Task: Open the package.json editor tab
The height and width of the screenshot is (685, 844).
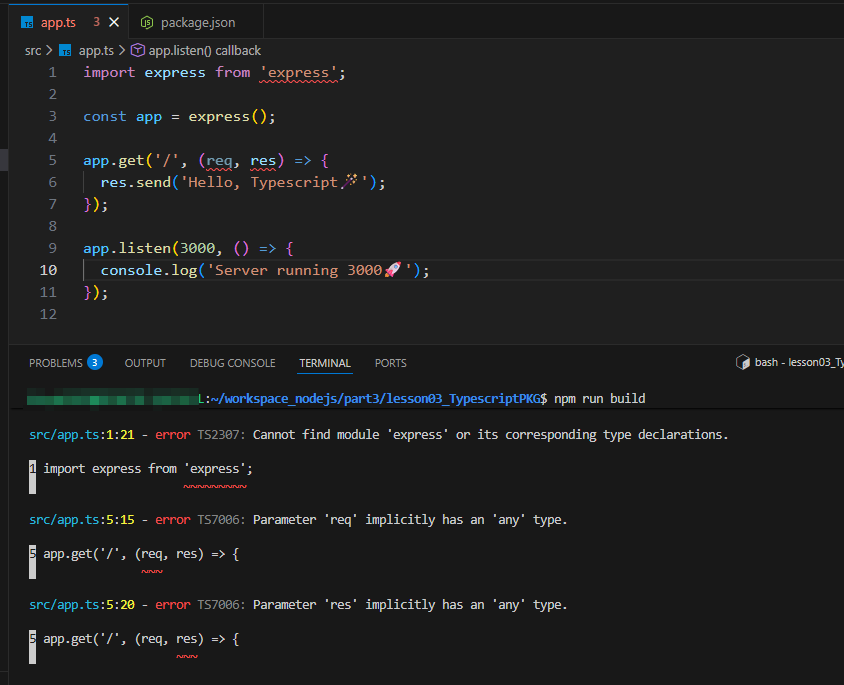Action: 198,23
